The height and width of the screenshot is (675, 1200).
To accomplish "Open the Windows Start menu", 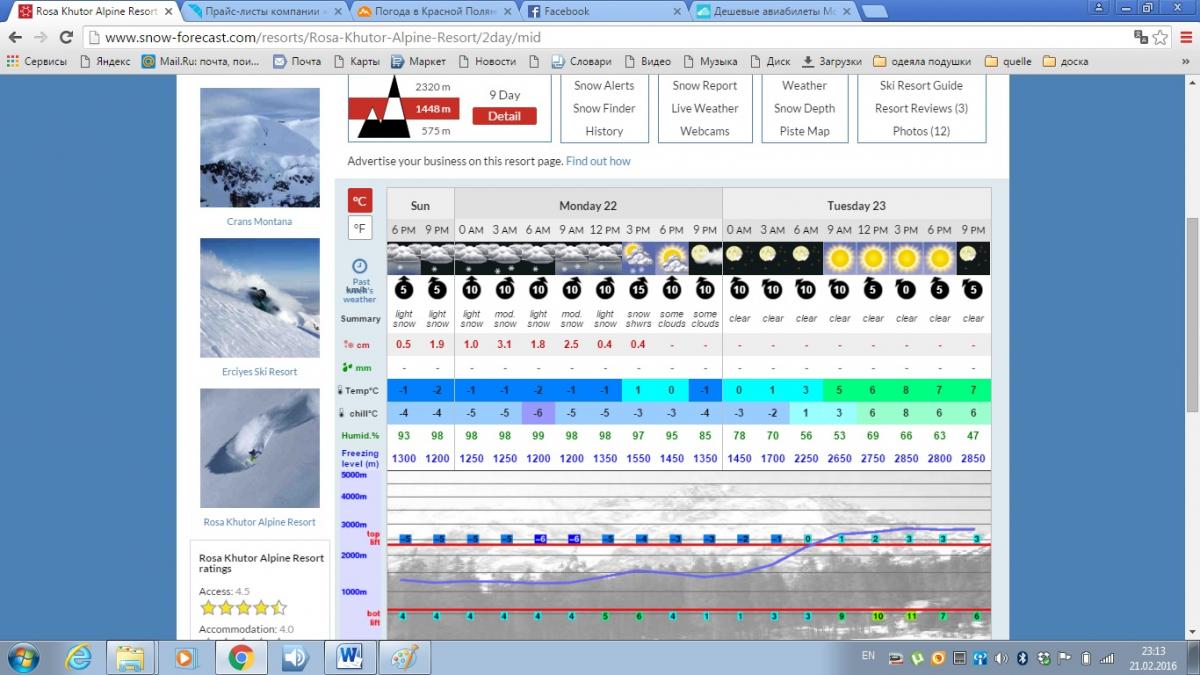I will [22, 658].
